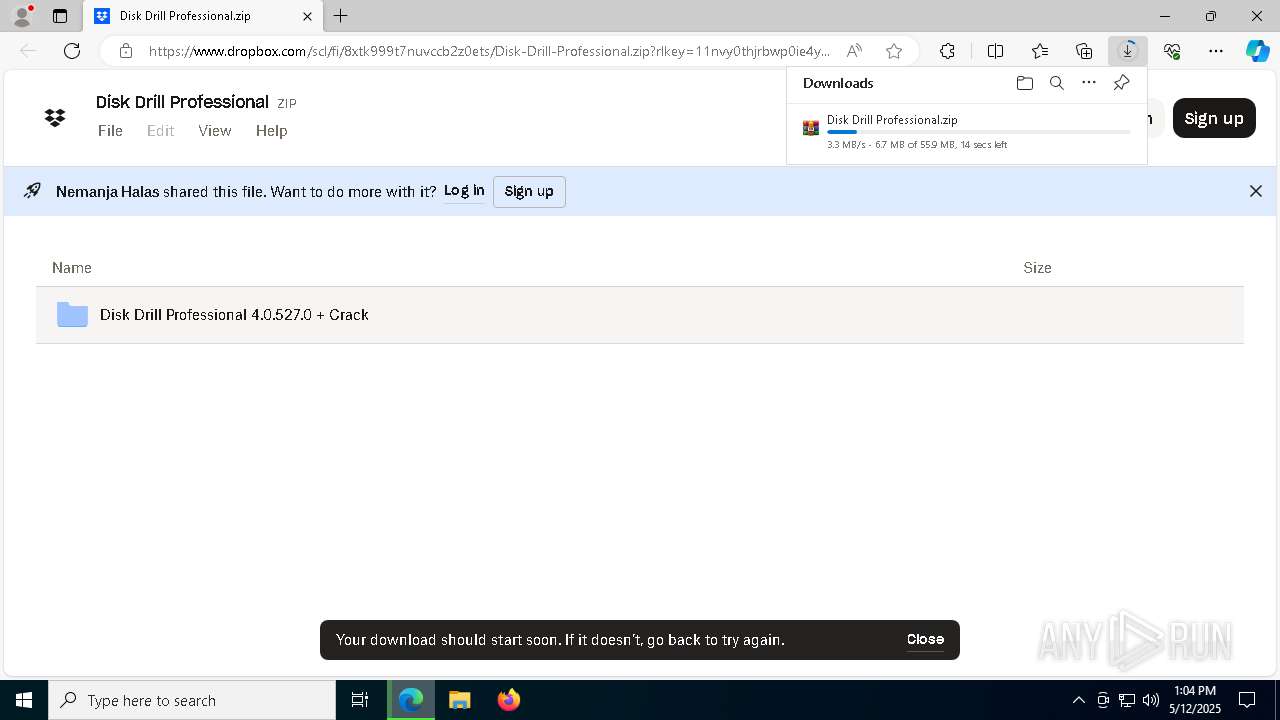The width and height of the screenshot is (1280, 720).
Task: Open Browser essentials heart icon
Action: (x=1172, y=51)
